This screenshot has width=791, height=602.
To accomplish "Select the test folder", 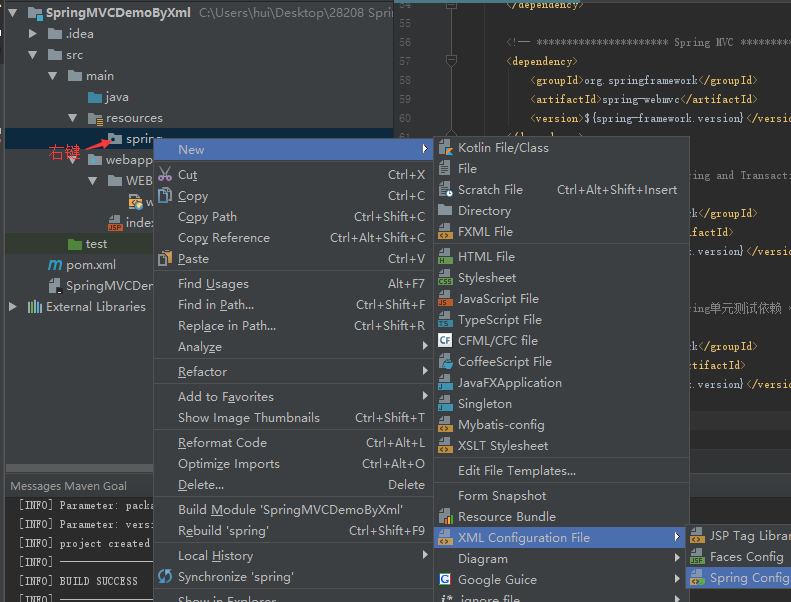I will (88, 244).
